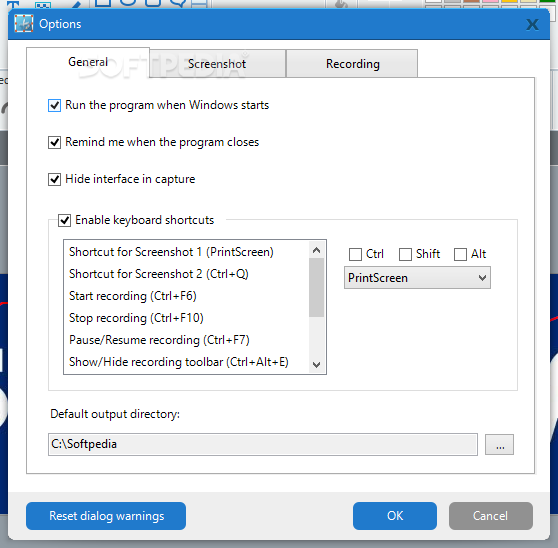Click the shortcut list scrollbar thumb
Image resolution: width=558 pixels, height=548 pixels.
316,288
